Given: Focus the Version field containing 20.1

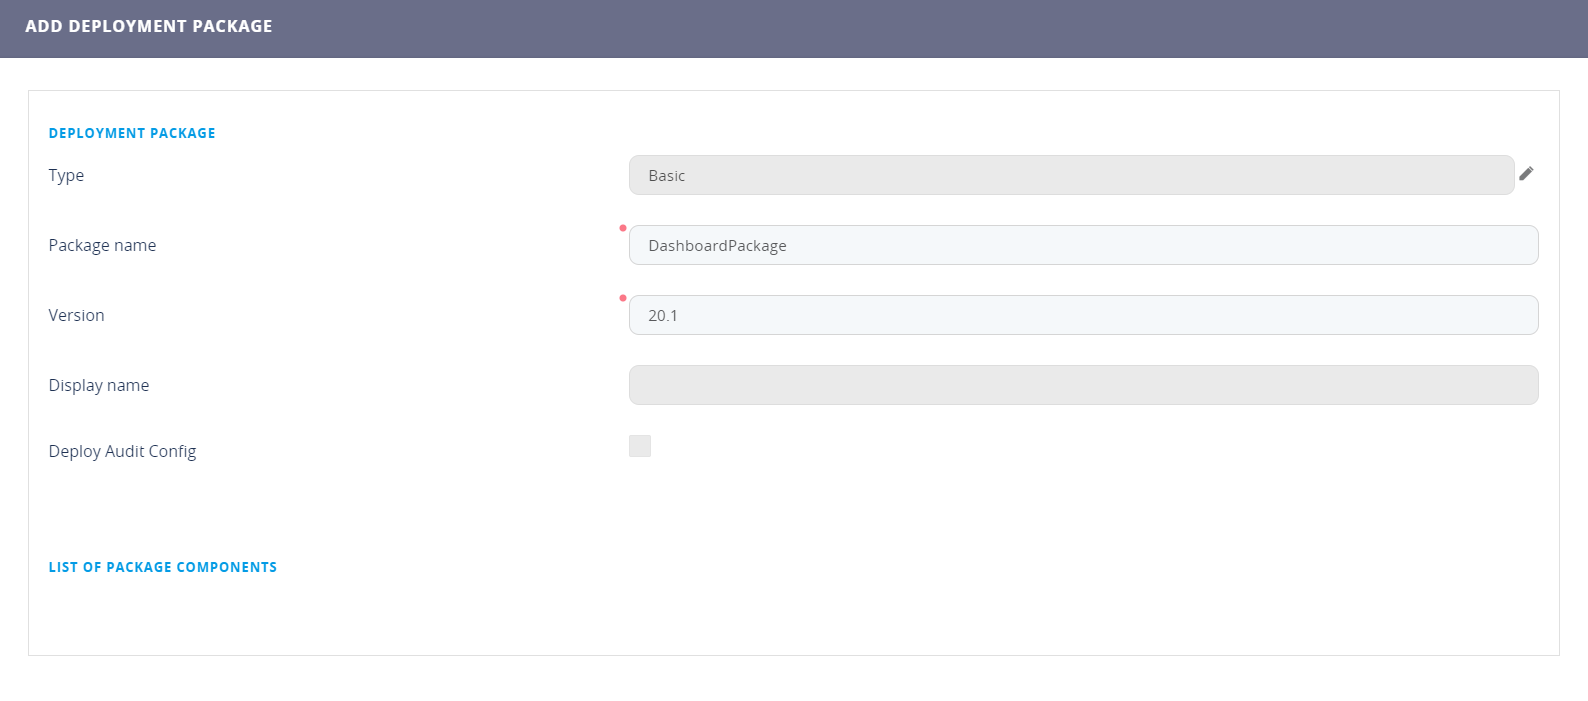Looking at the screenshot, I should tap(1083, 315).
